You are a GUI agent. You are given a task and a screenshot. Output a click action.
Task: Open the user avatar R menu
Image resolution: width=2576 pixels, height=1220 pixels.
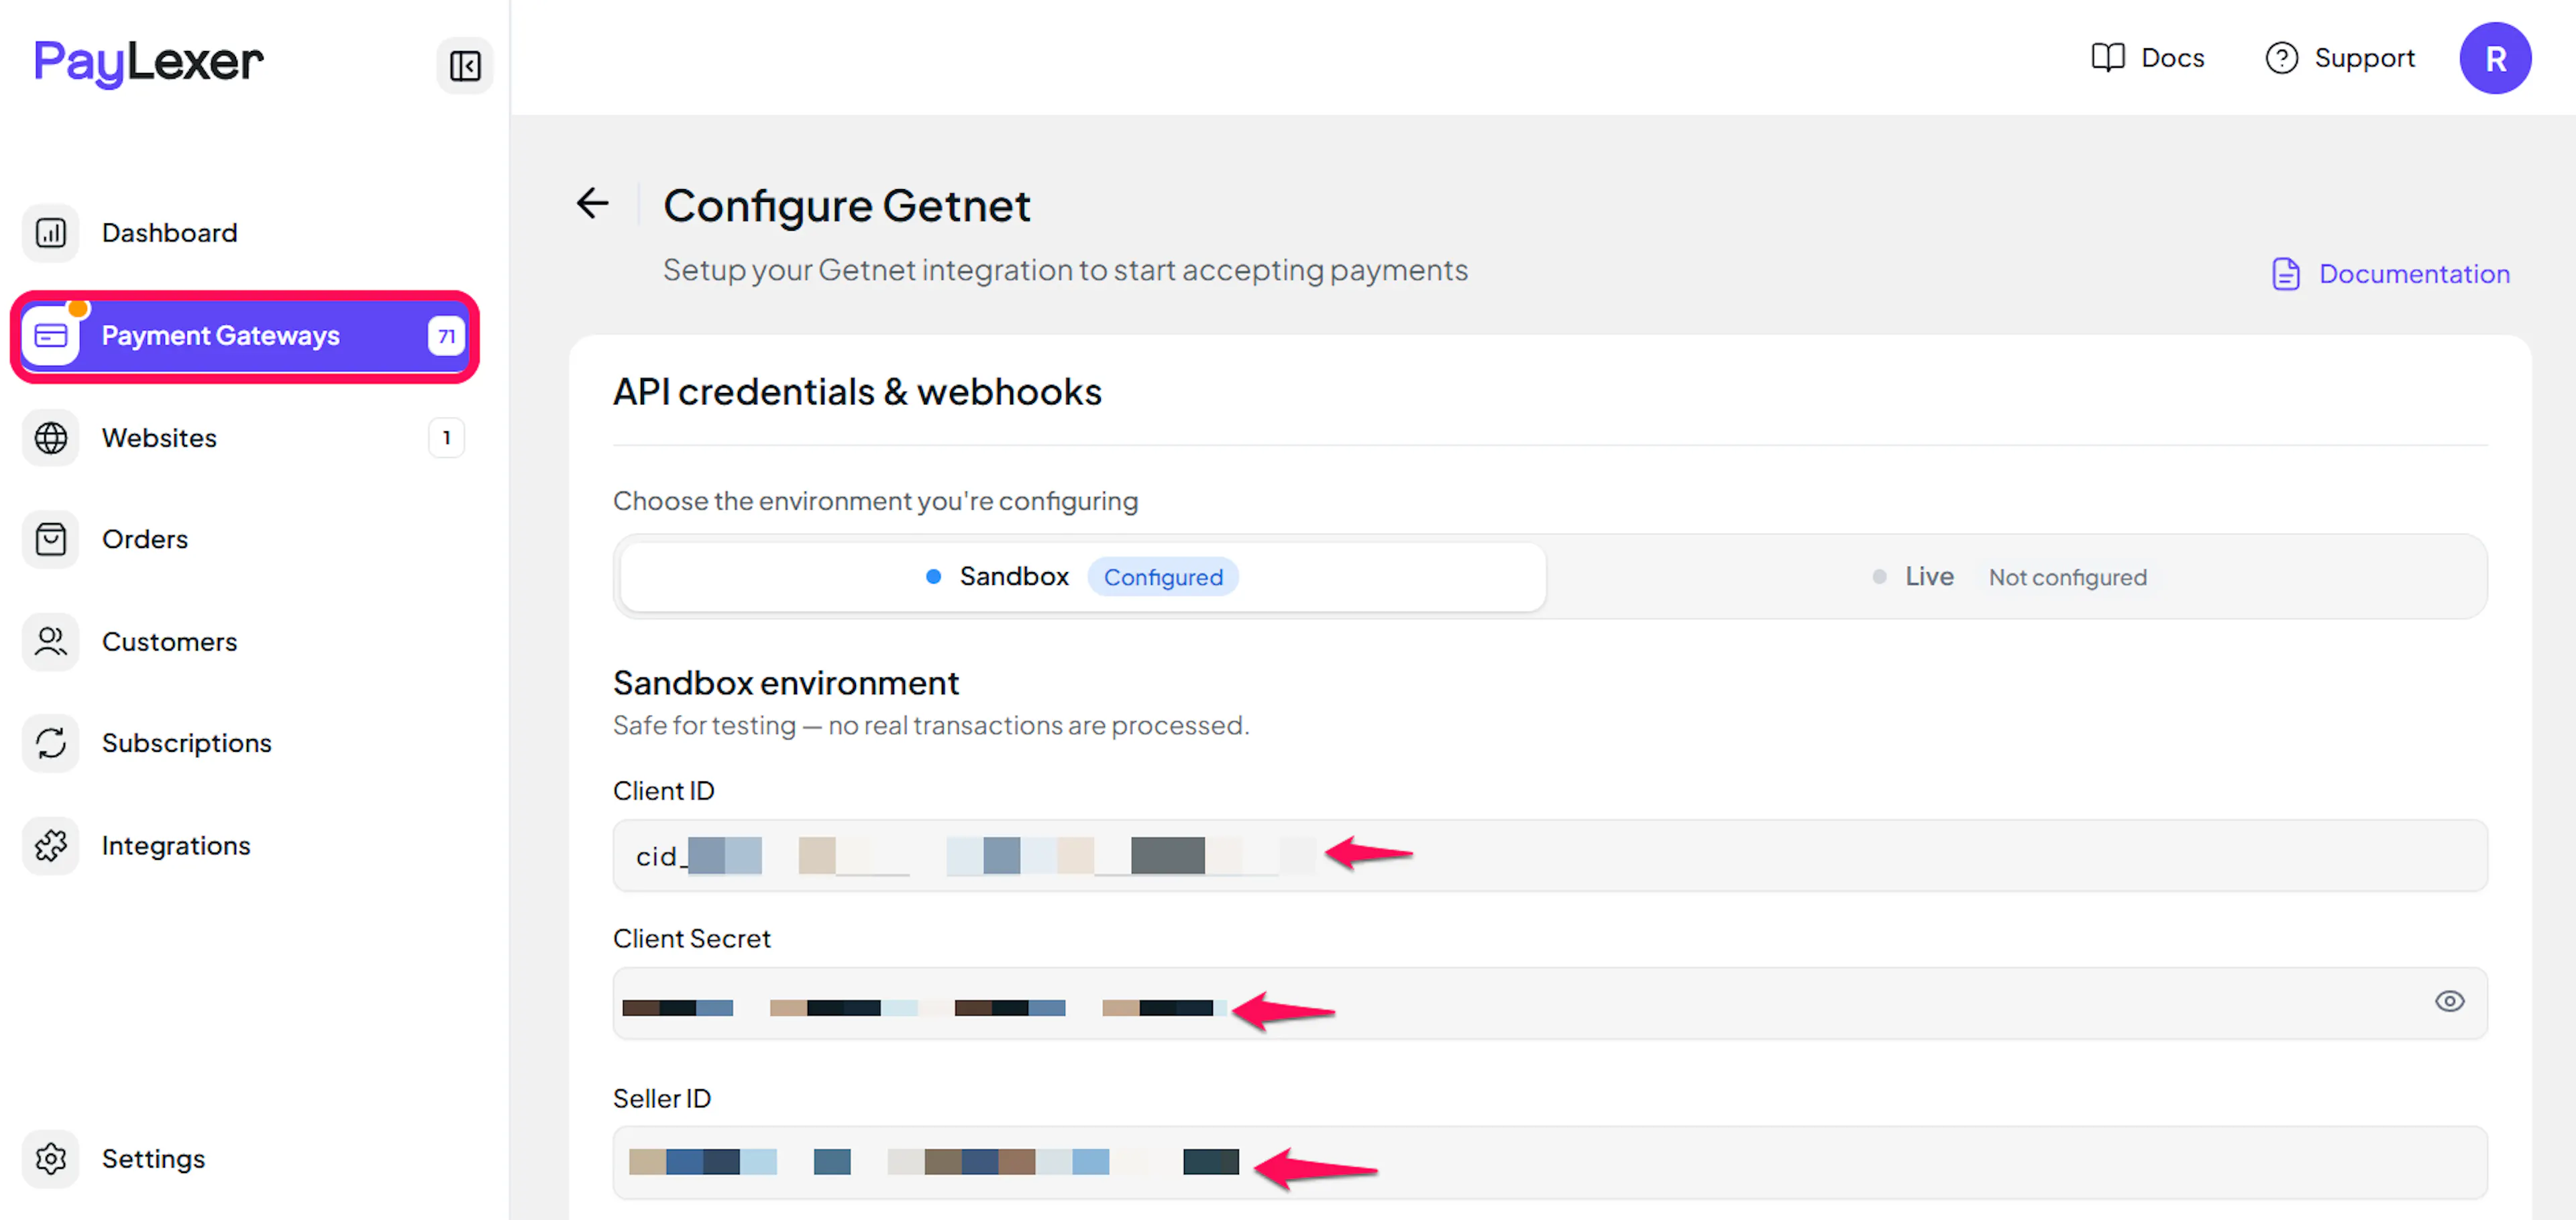point(2495,58)
